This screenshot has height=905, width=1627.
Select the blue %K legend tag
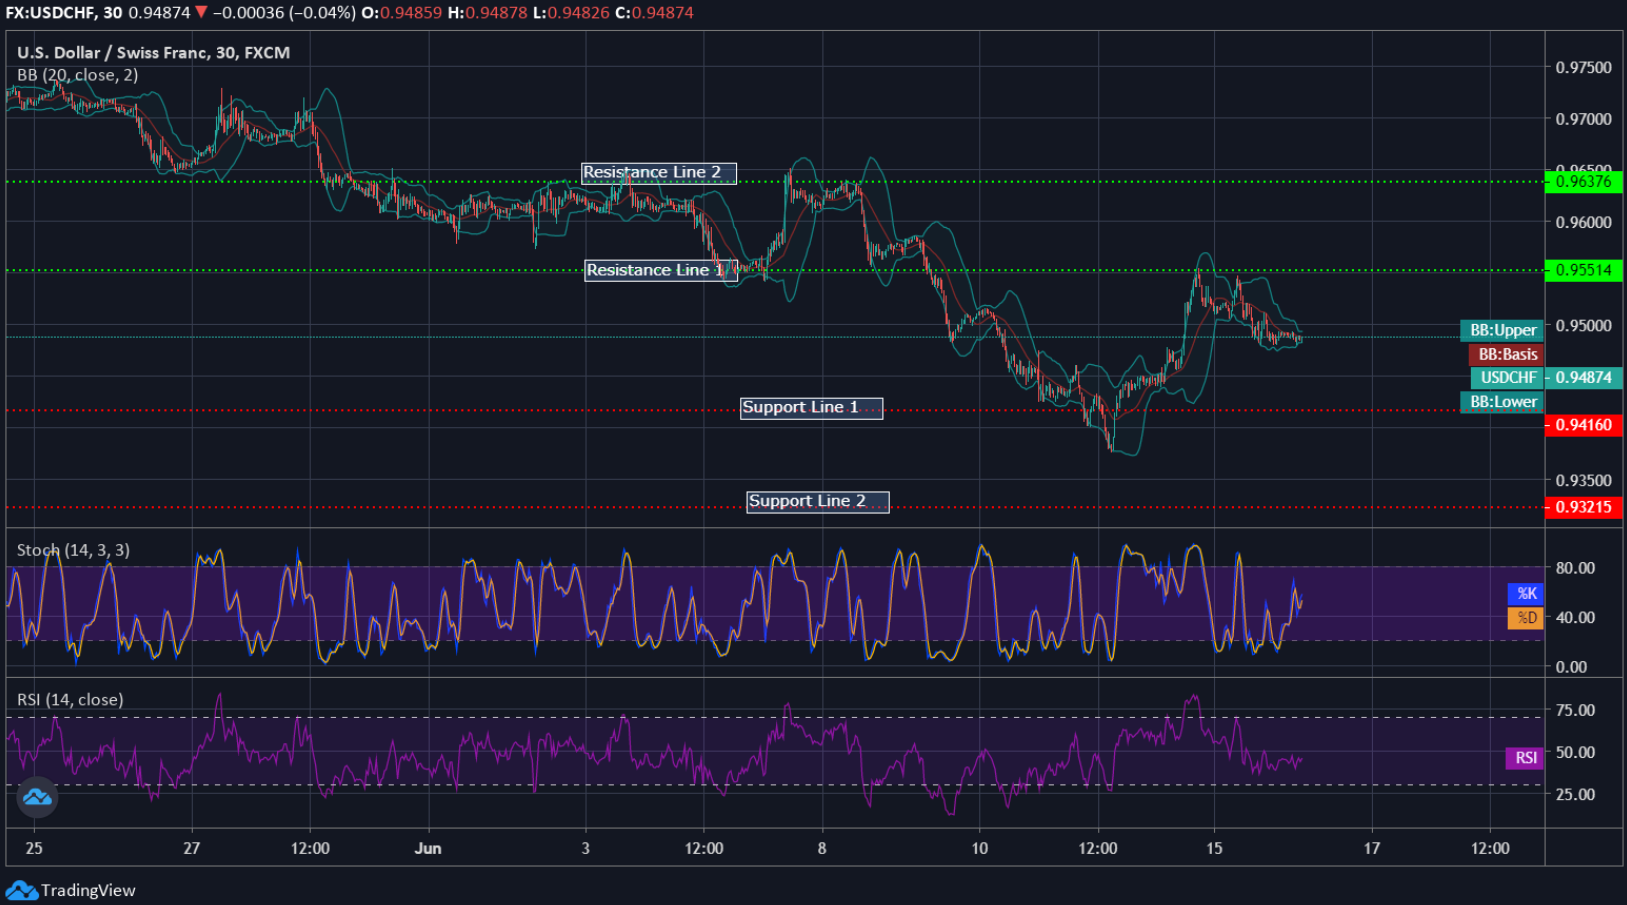coord(1525,594)
